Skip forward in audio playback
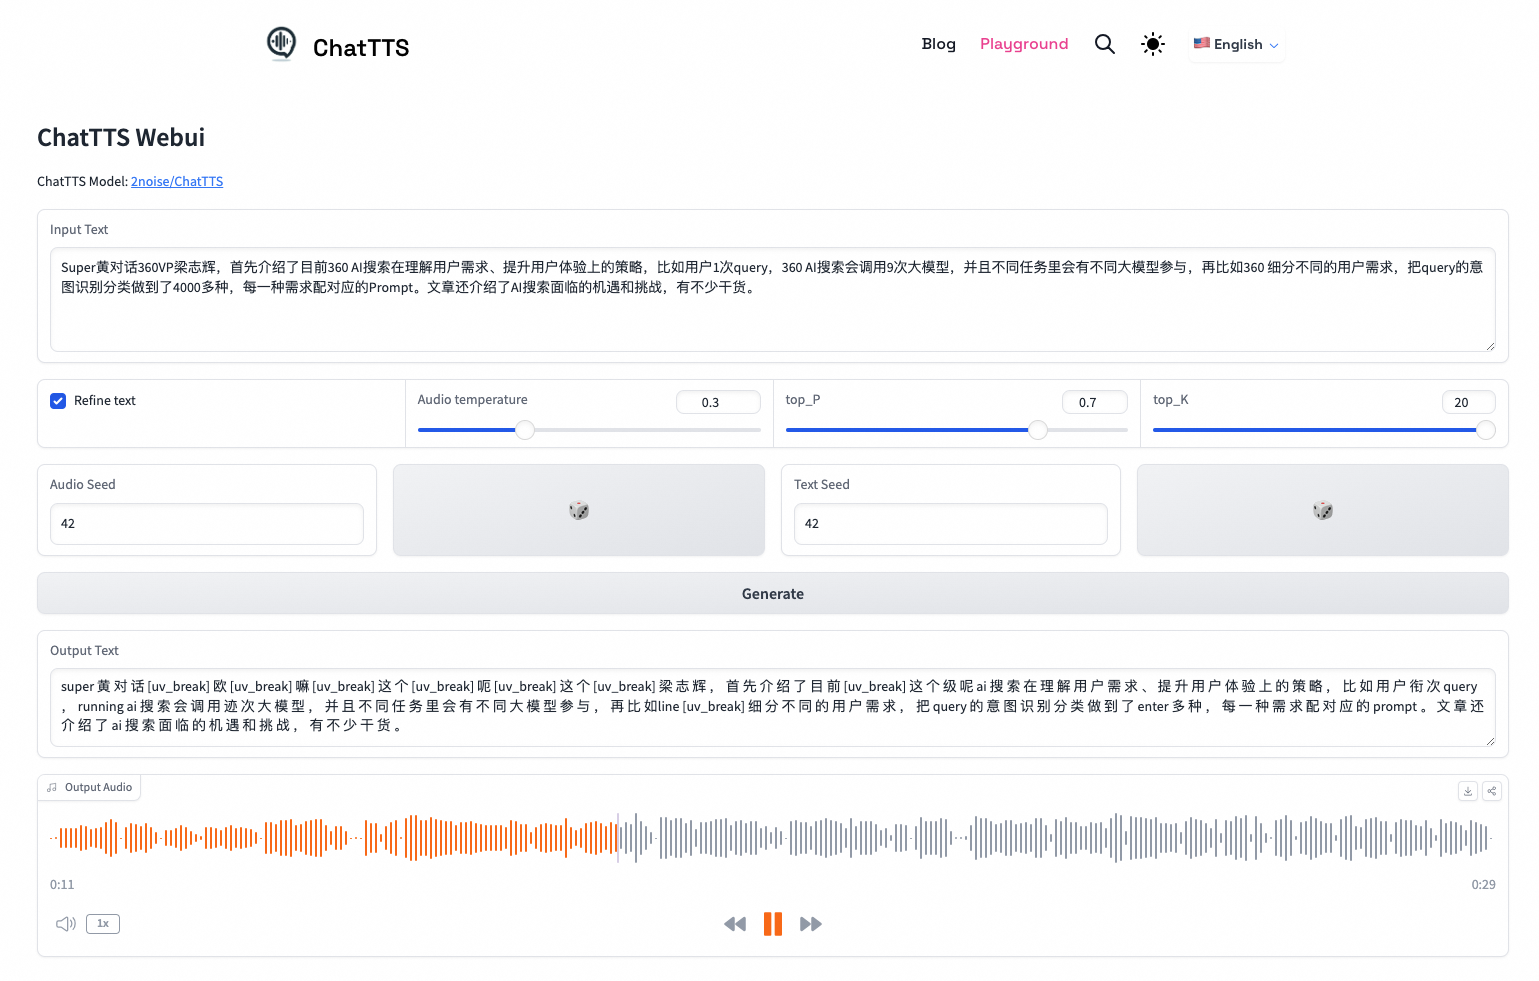The width and height of the screenshot is (1539, 981). (x=811, y=924)
